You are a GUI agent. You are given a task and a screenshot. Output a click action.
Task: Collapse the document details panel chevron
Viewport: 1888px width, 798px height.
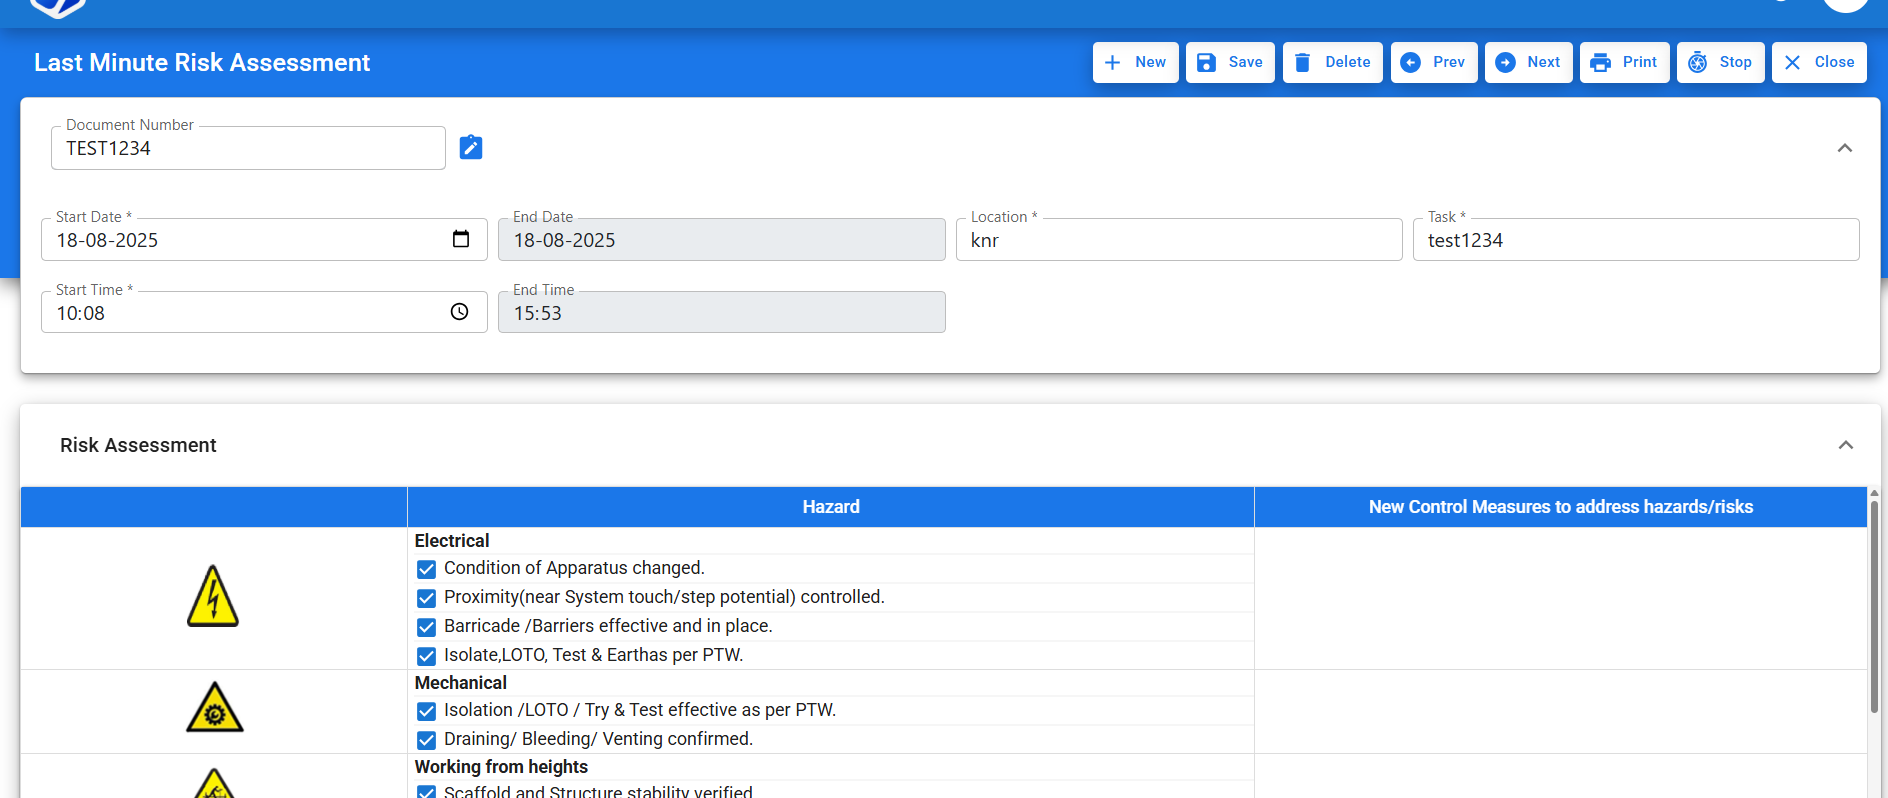click(1845, 148)
